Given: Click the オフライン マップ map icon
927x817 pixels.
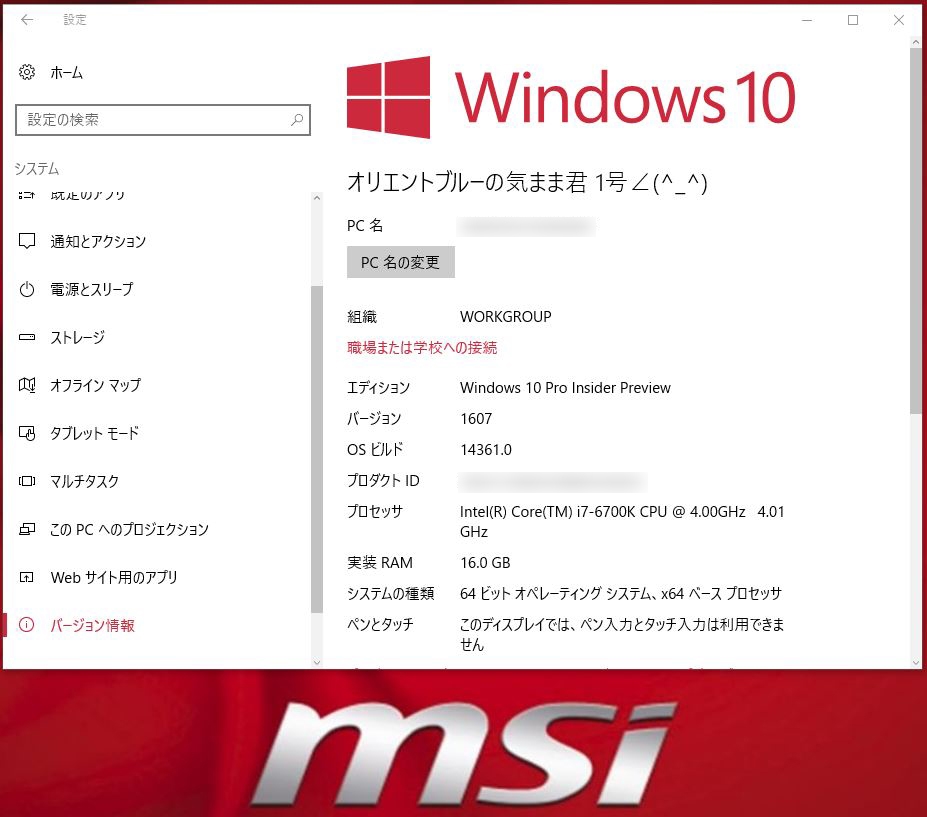Looking at the screenshot, I should (27, 385).
